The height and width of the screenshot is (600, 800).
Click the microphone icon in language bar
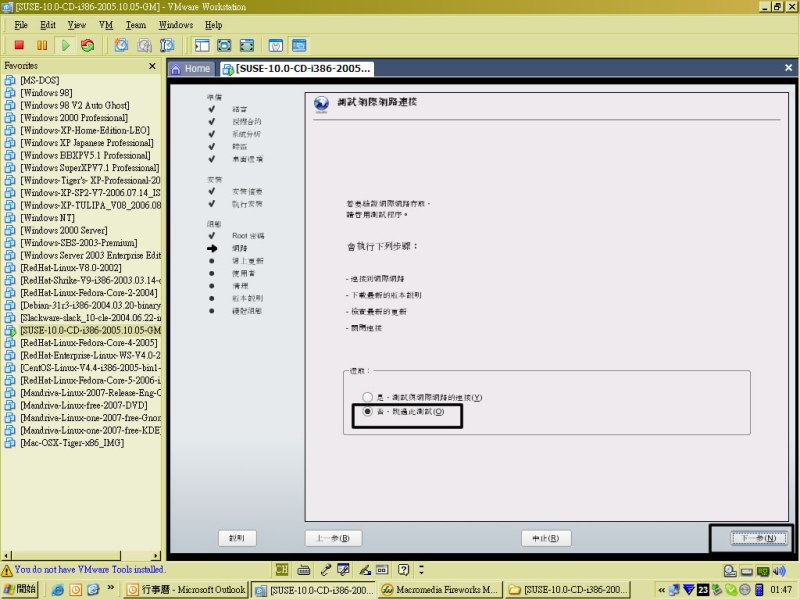[325, 569]
